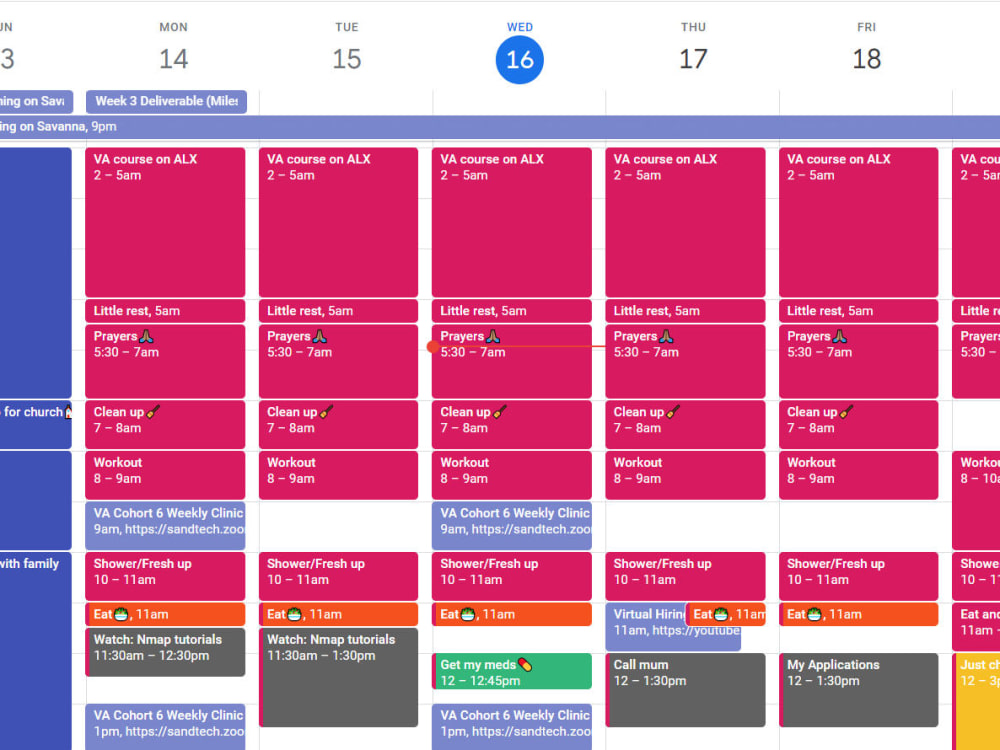Open Monday 1pm VA Cohort 6 Weekly Clinic
The width and height of the screenshot is (1000, 750).
click(x=165, y=726)
